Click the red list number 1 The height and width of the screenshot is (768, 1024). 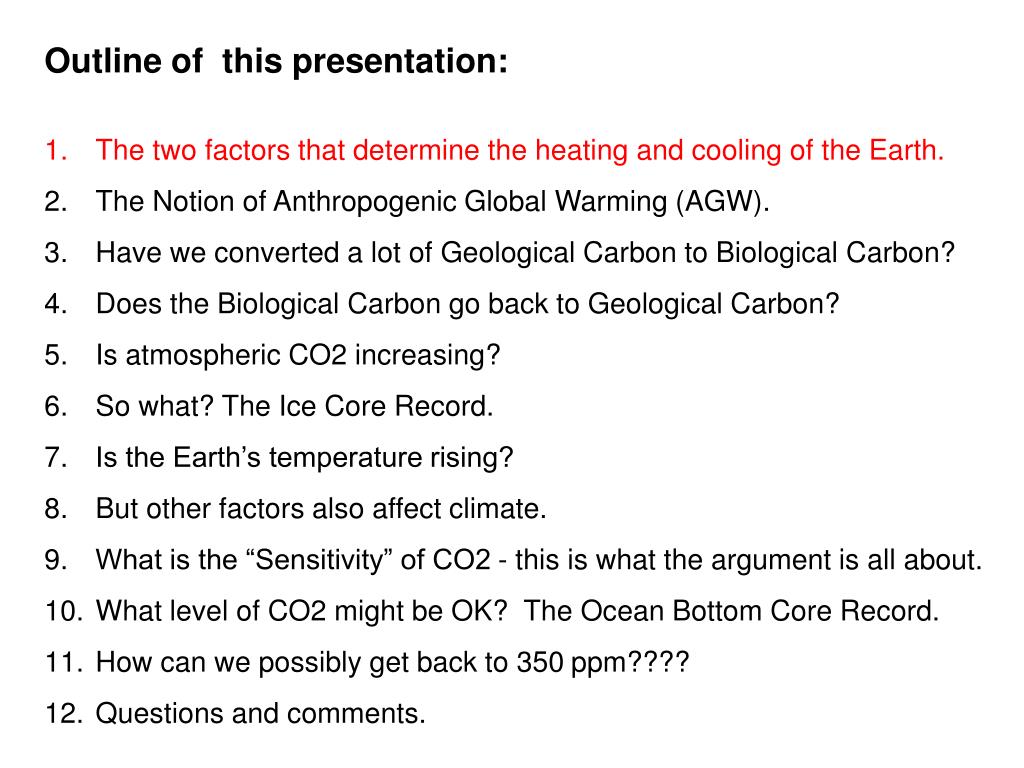[x=56, y=151]
